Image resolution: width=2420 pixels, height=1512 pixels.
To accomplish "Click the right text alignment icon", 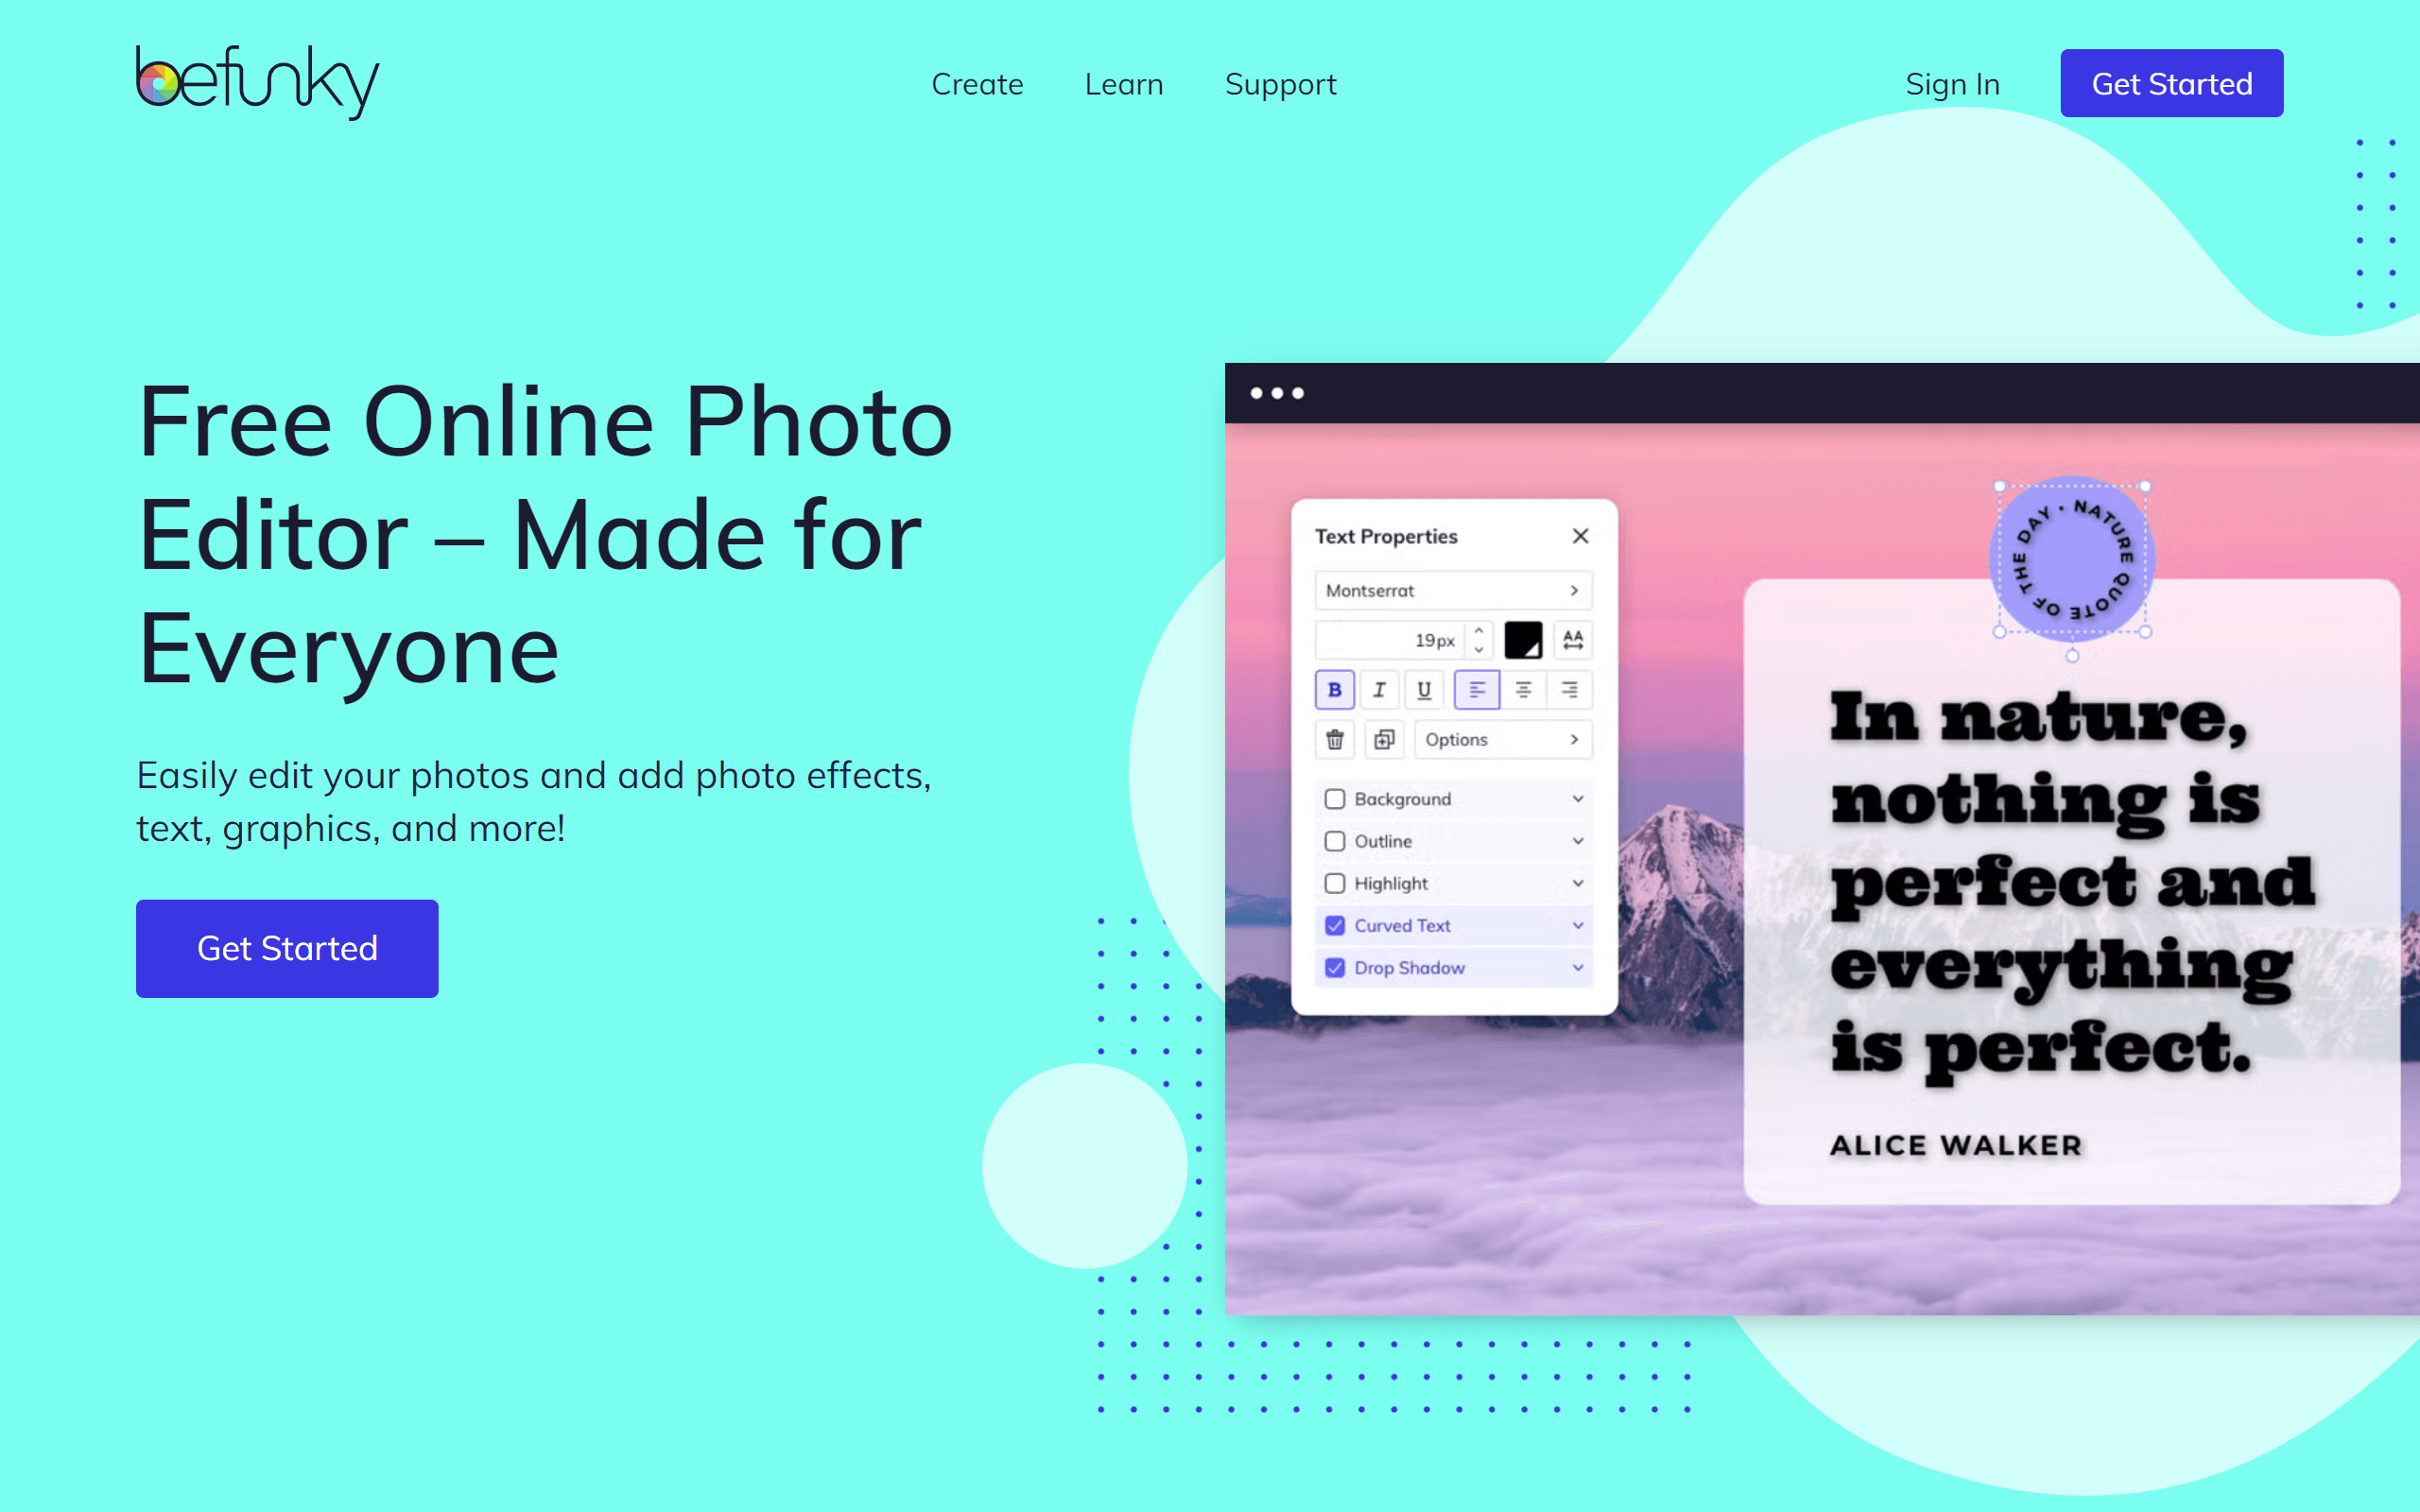I will (x=1568, y=690).
